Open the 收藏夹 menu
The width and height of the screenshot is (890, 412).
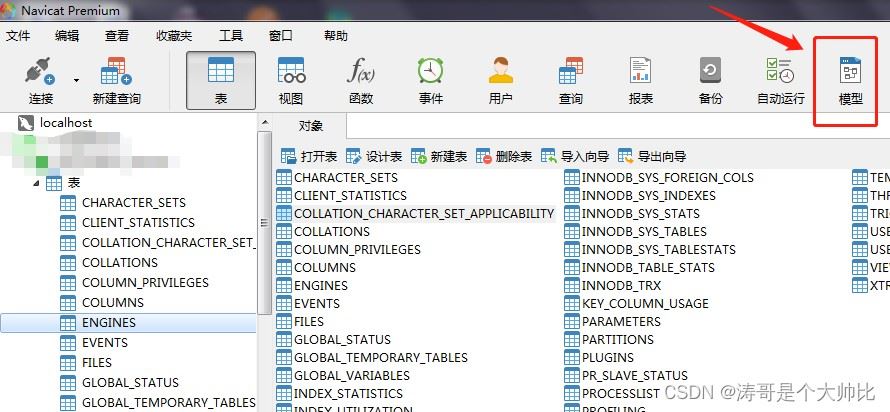(x=174, y=36)
